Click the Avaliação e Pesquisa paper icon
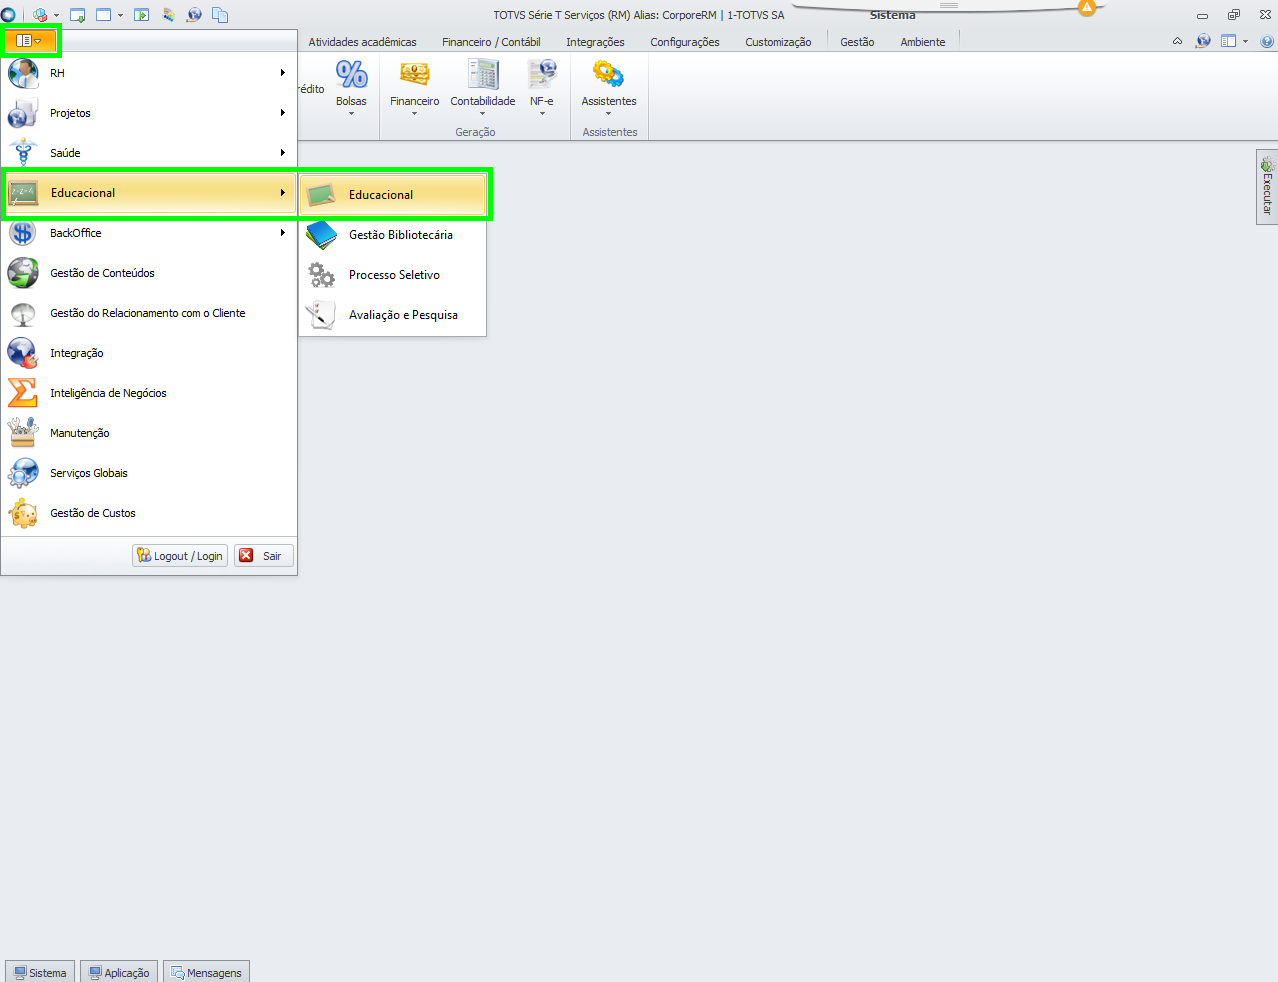This screenshot has height=982, width=1278. point(321,315)
